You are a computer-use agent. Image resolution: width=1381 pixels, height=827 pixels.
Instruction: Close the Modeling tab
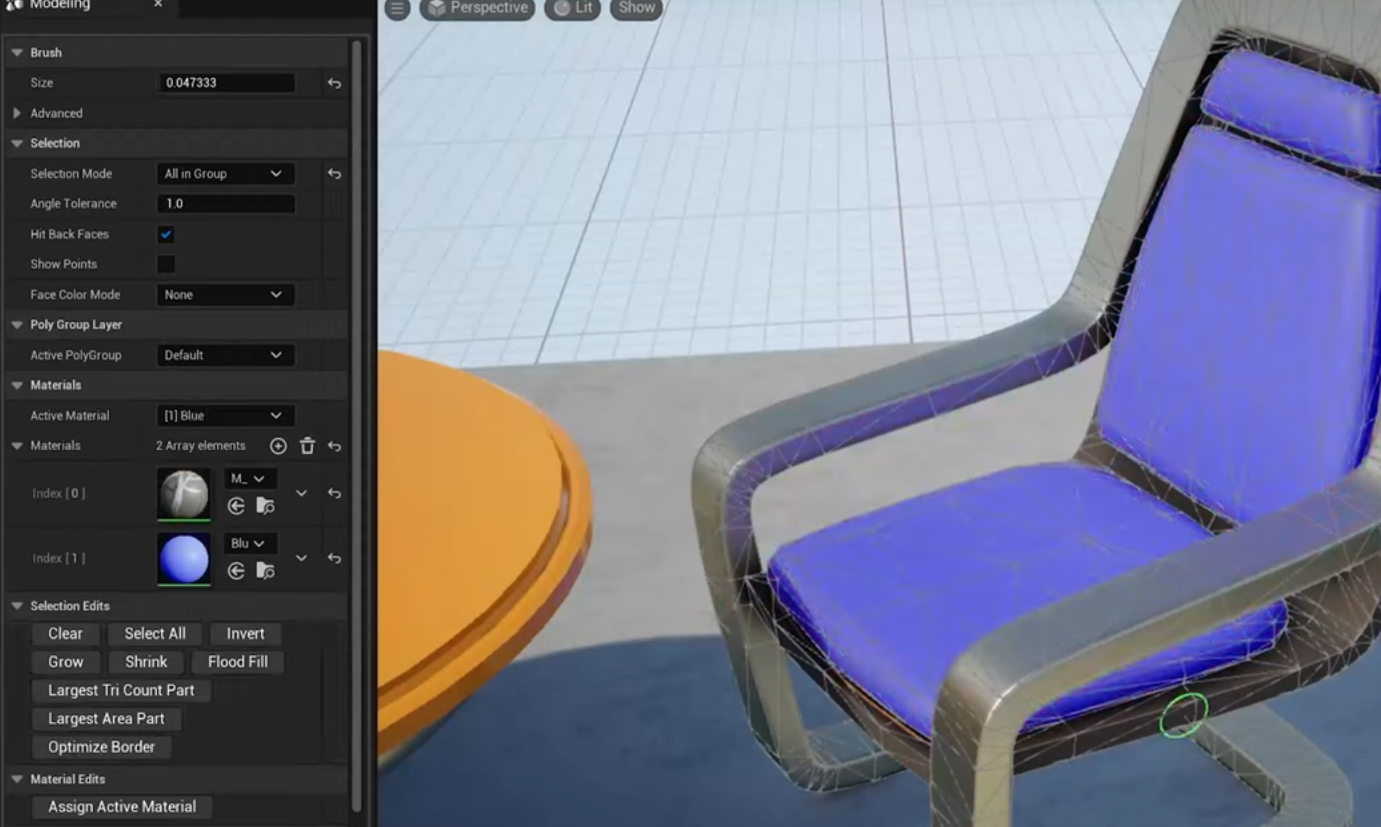[x=158, y=5]
